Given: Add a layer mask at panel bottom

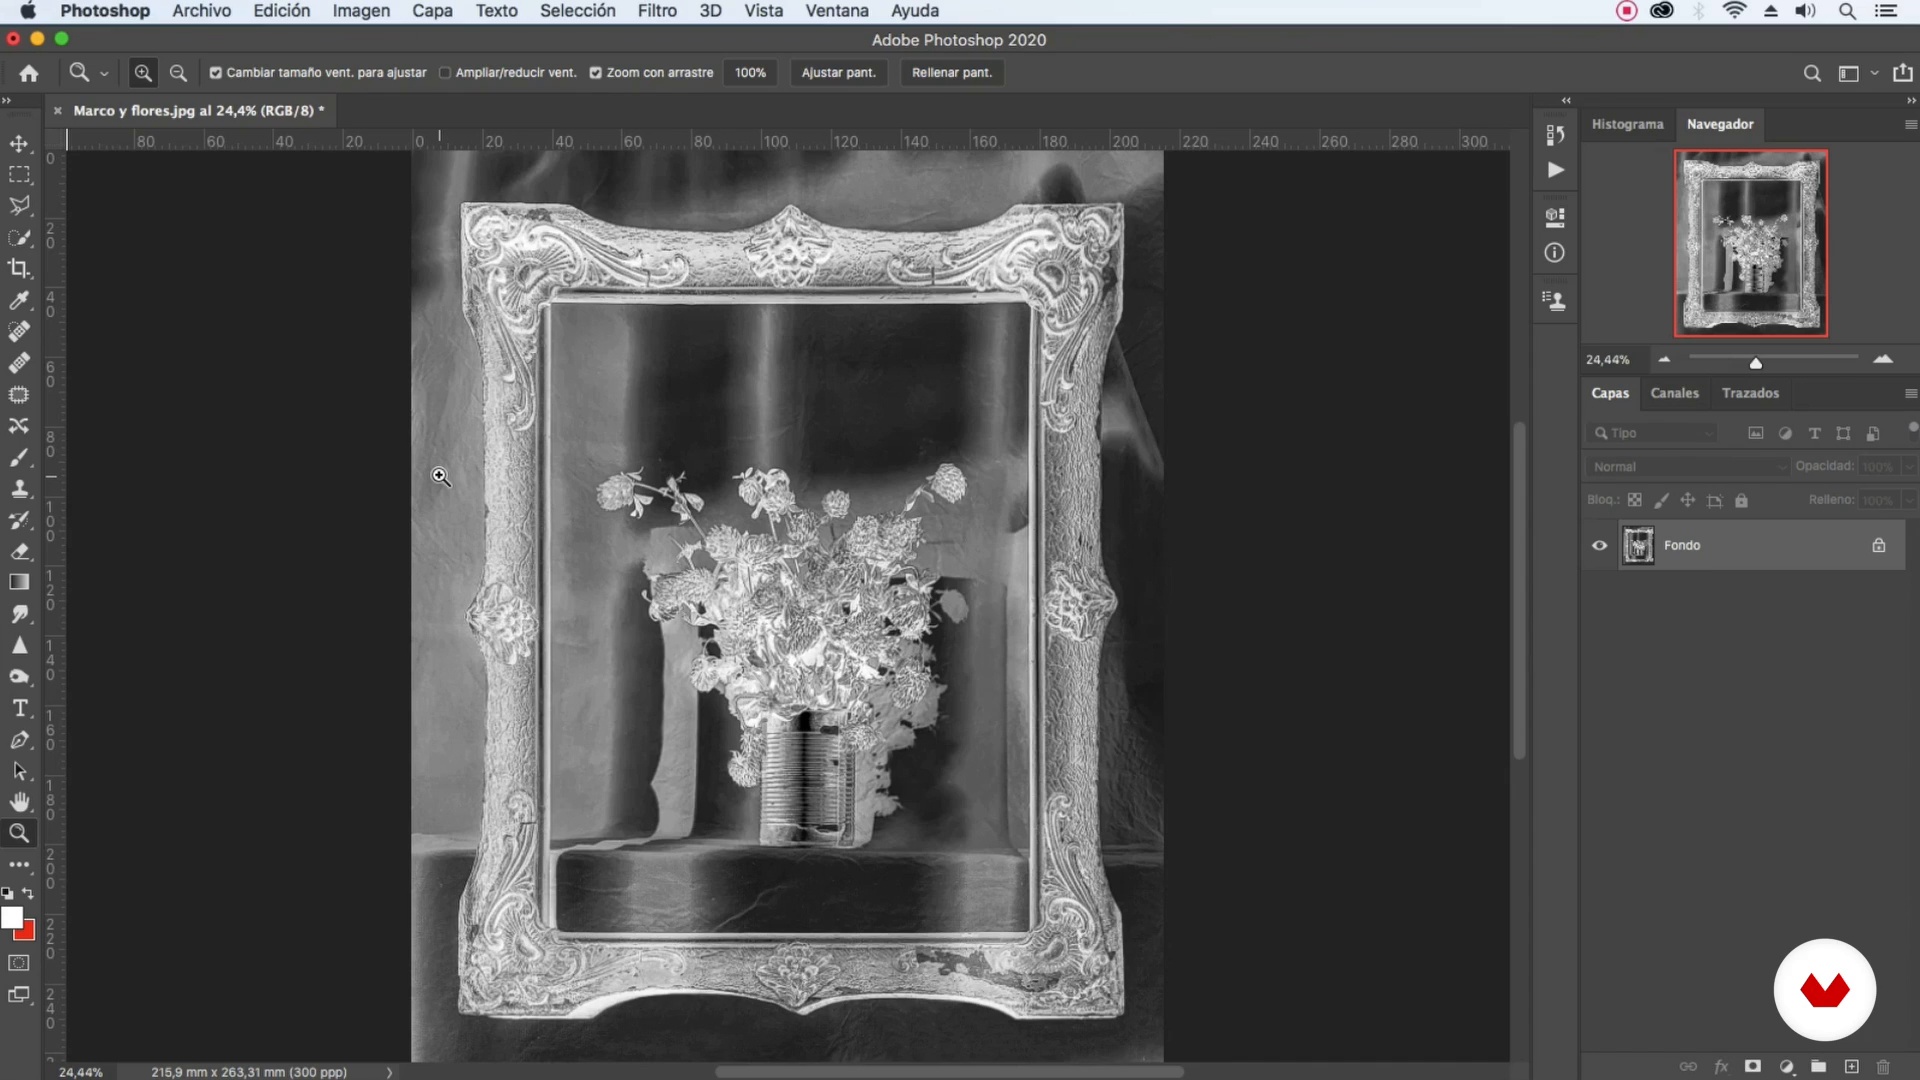Looking at the screenshot, I should [x=1753, y=1066].
